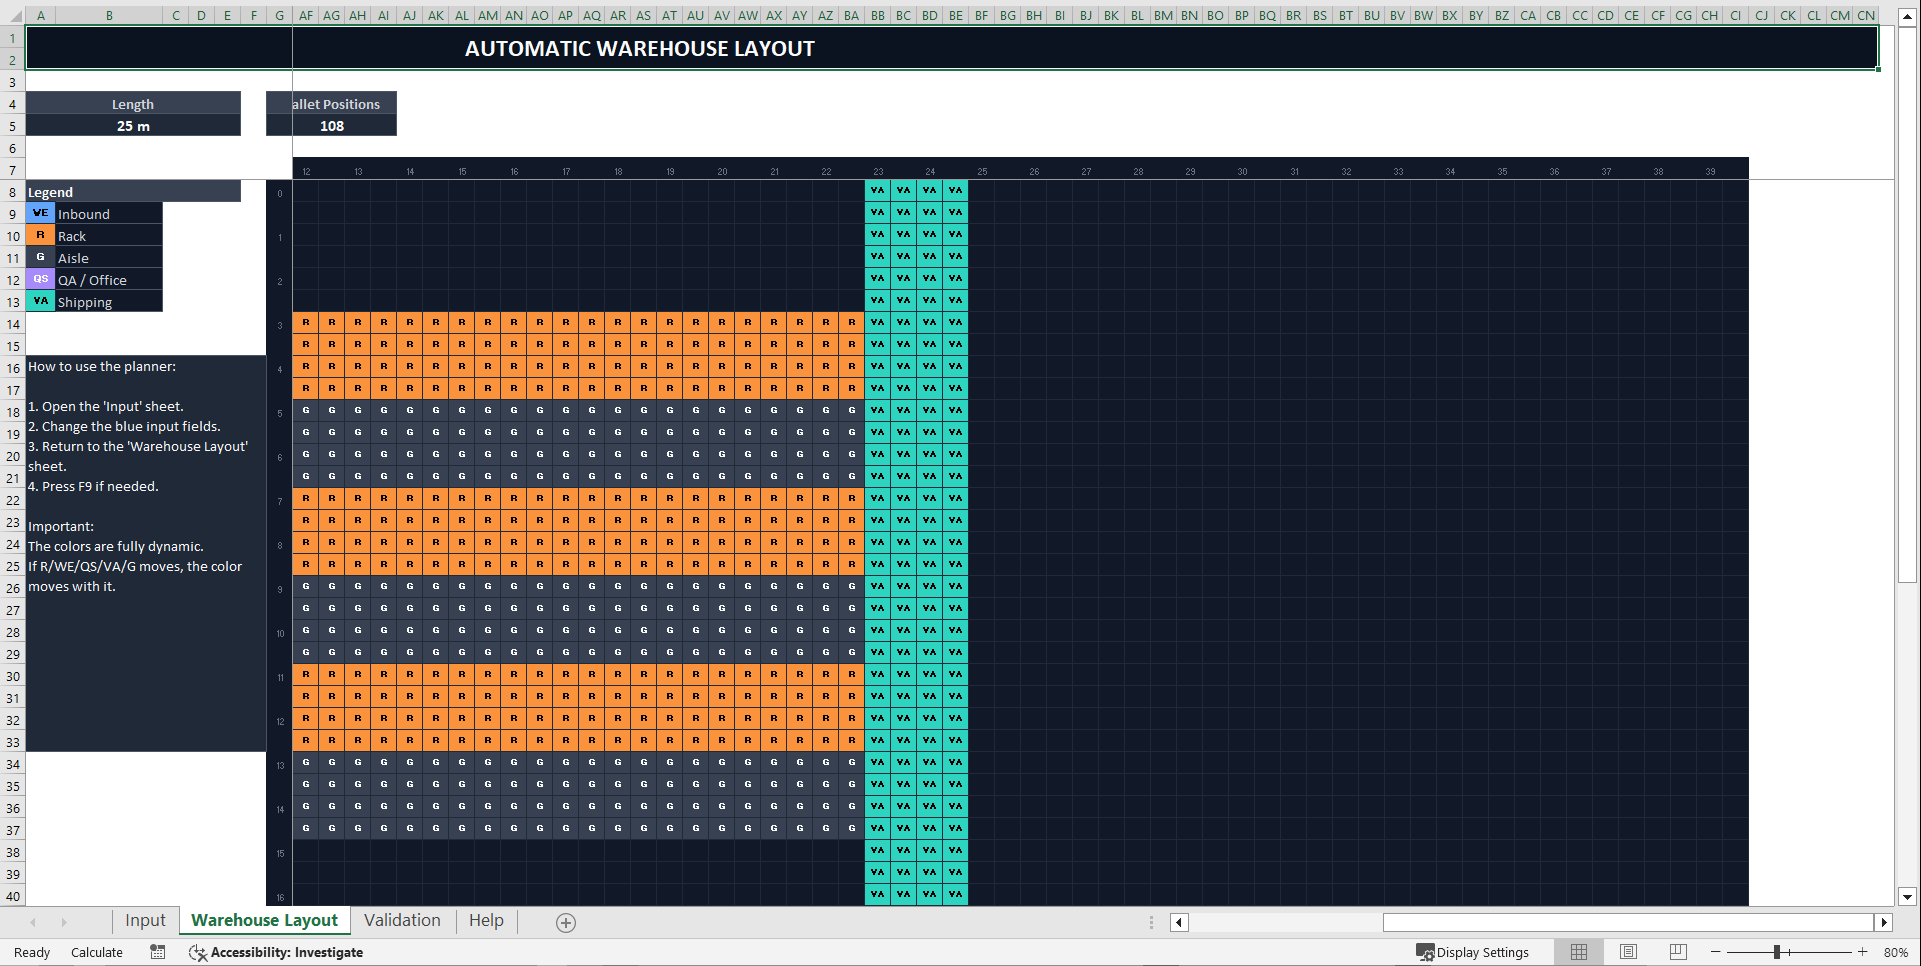Image resolution: width=1921 pixels, height=966 pixels.
Task: Open Accessibility: Investigate checker
Action: tap(276, 952)
